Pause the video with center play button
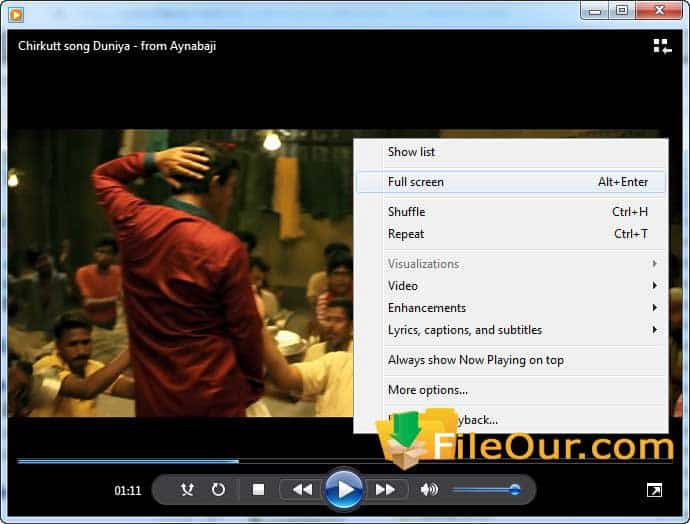The width and height of the screenshot is (690, 524). [343, 489]
